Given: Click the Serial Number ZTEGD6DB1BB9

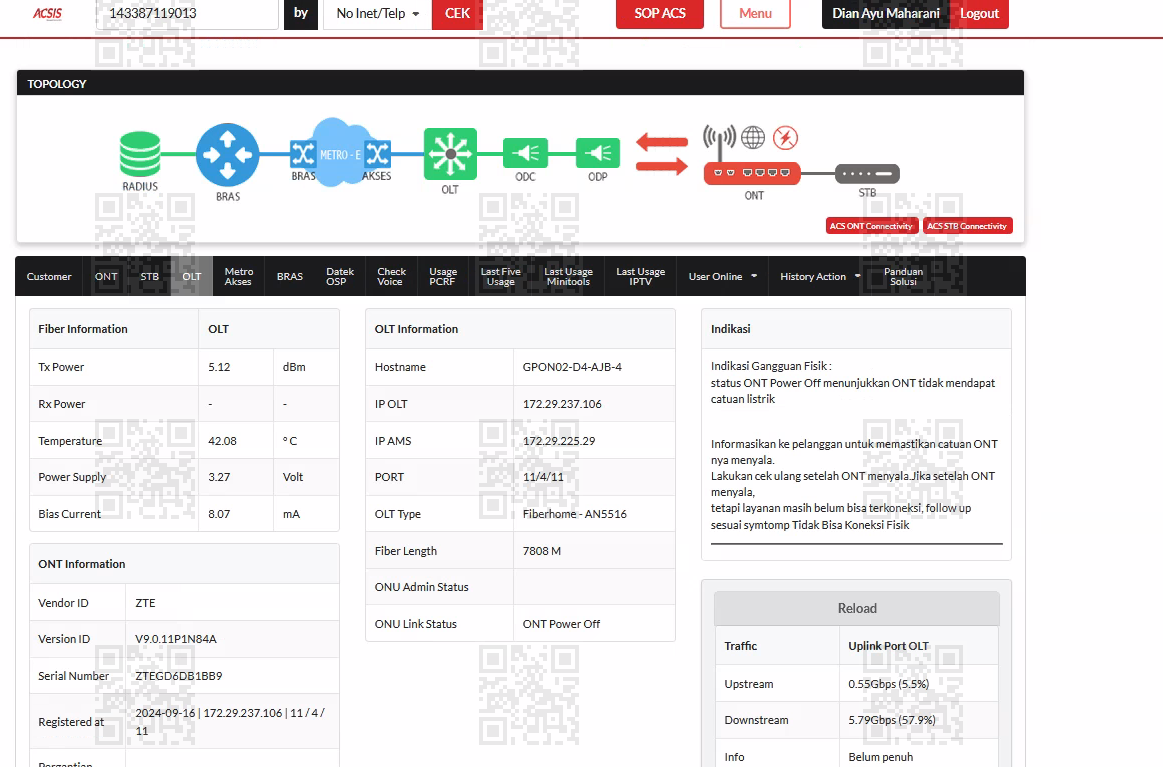Looking at the screenshot, I should 179,676.
